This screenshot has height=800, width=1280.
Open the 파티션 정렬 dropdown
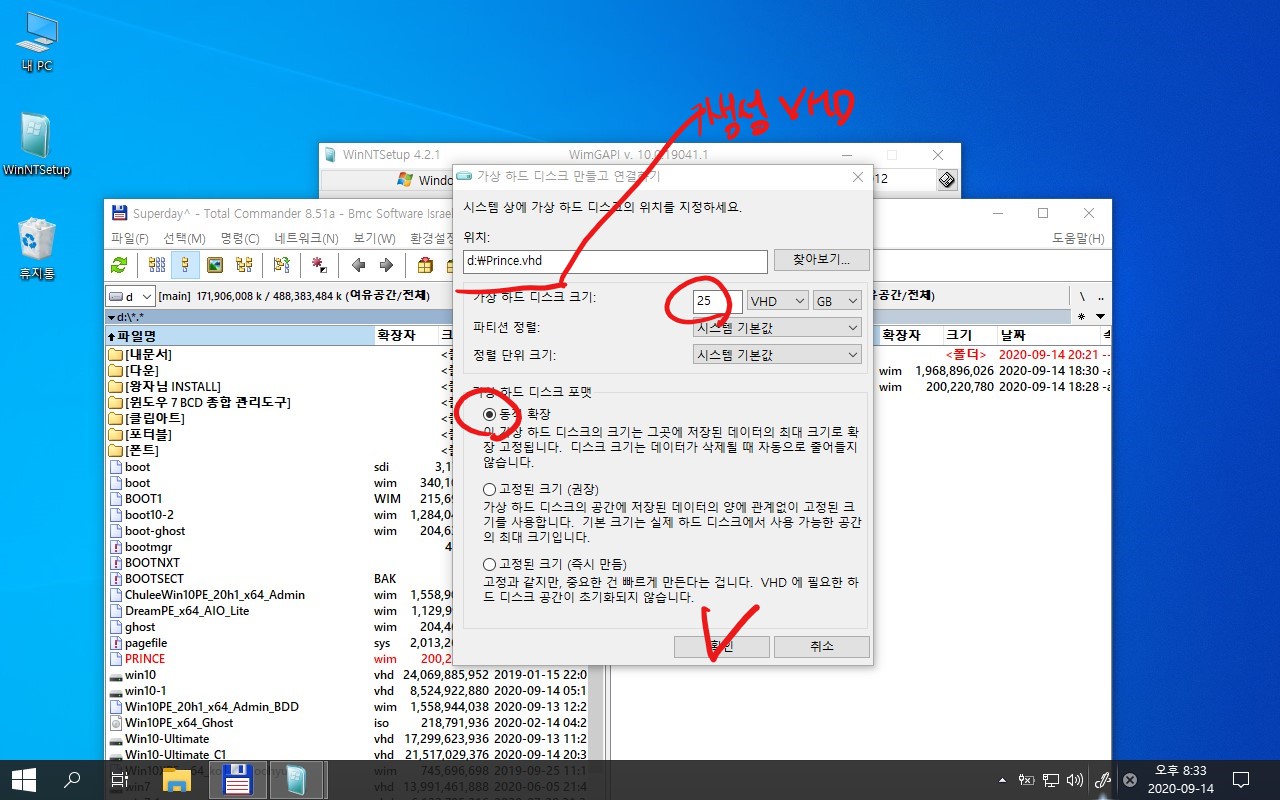[777, 327]
